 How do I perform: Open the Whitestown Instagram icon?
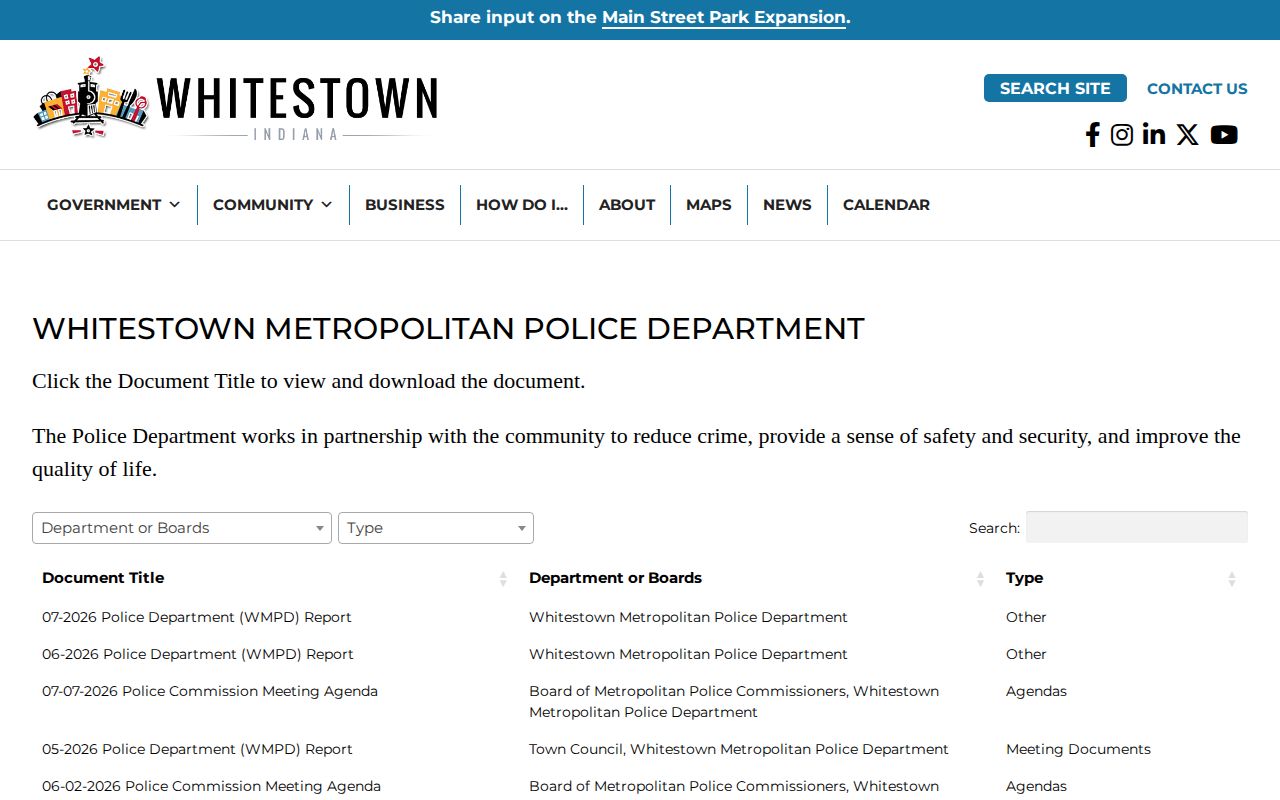coord(1122,135)
